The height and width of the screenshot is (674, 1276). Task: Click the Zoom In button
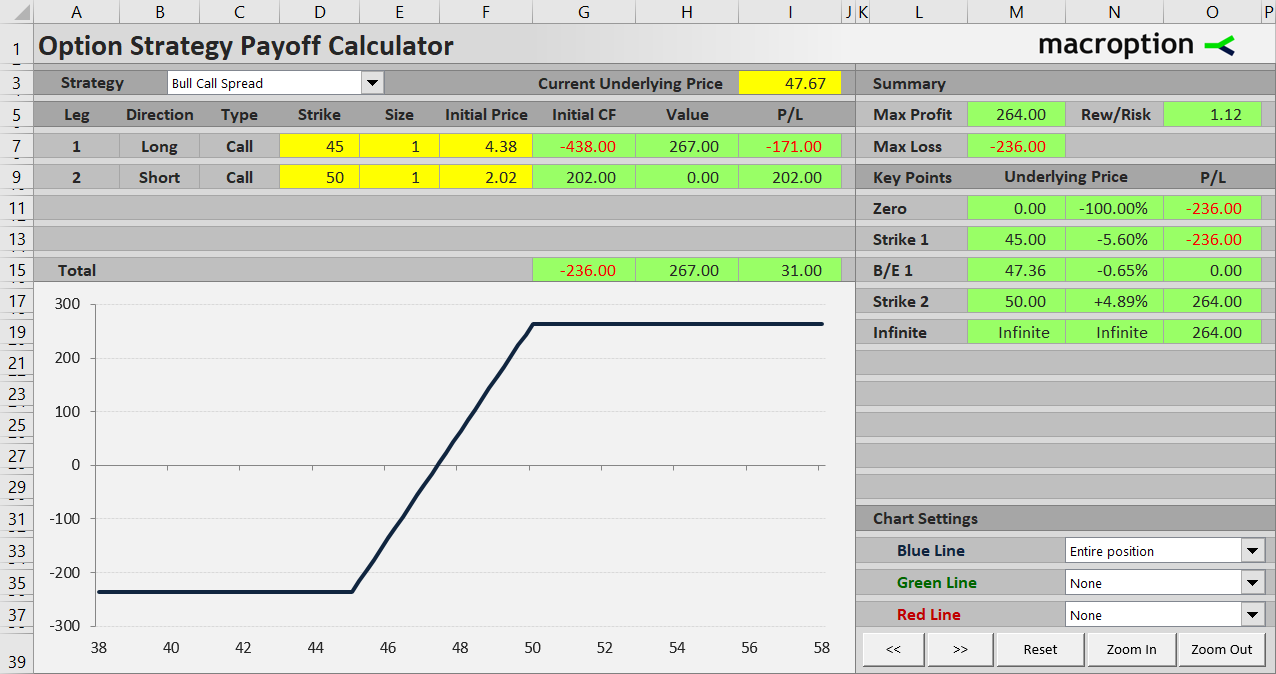point(1131,649)
